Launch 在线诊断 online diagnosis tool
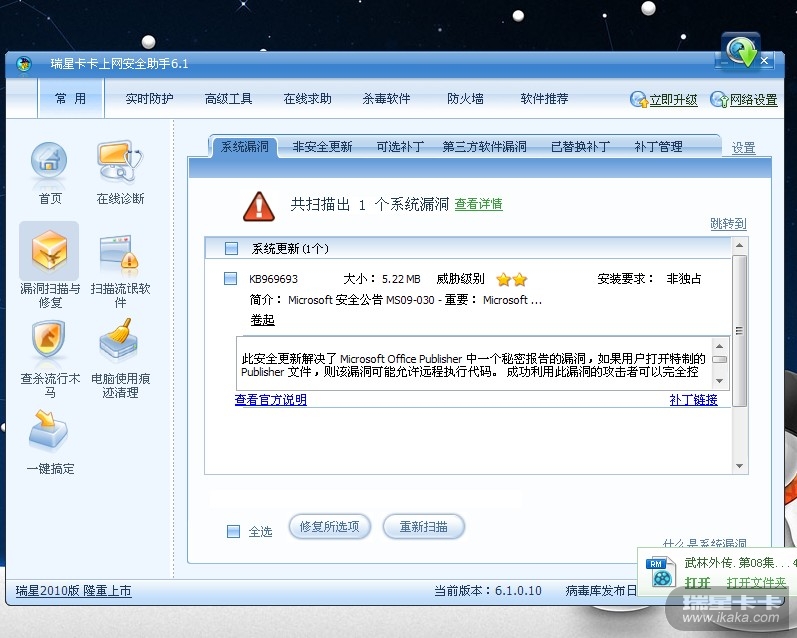Viewport: 797px width, 638px height. (120, 162)
